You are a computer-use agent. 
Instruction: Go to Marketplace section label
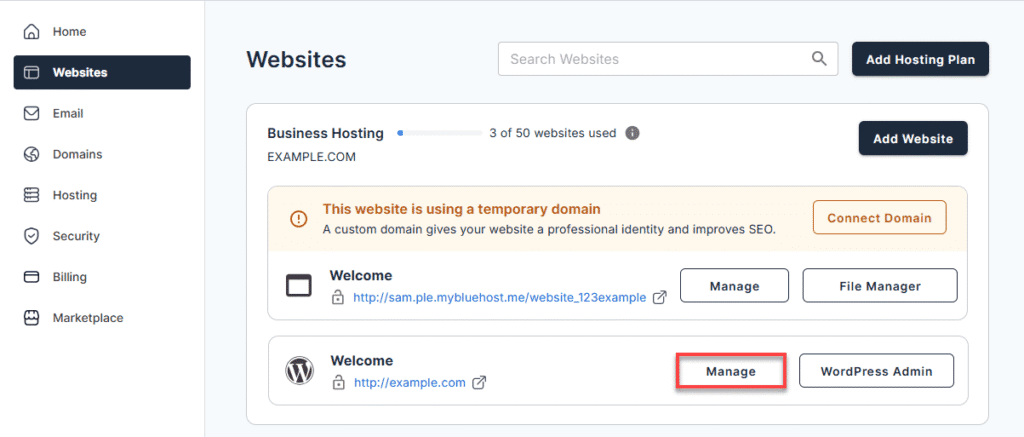[x=88, y=318]
